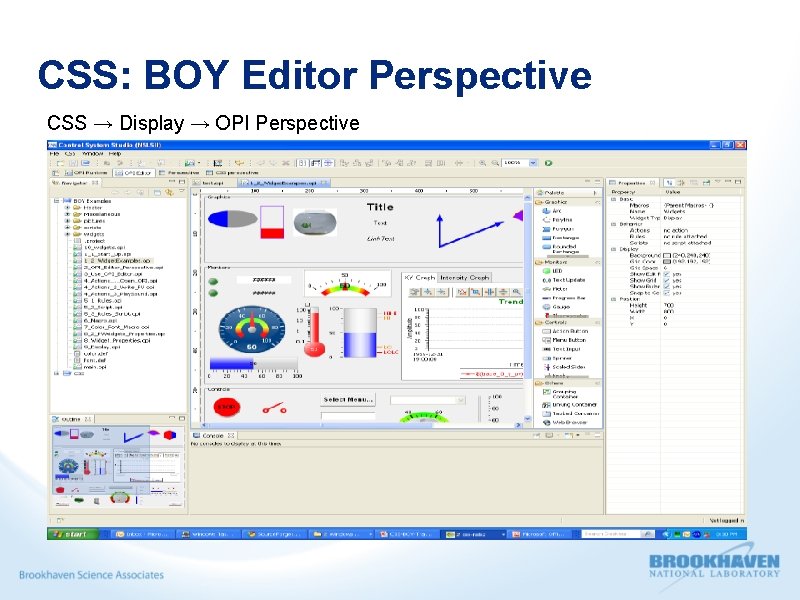This screenshot has height=600, width=800.
Task: Select the Polyline widget in Palette
Action: tap(557, 220)
